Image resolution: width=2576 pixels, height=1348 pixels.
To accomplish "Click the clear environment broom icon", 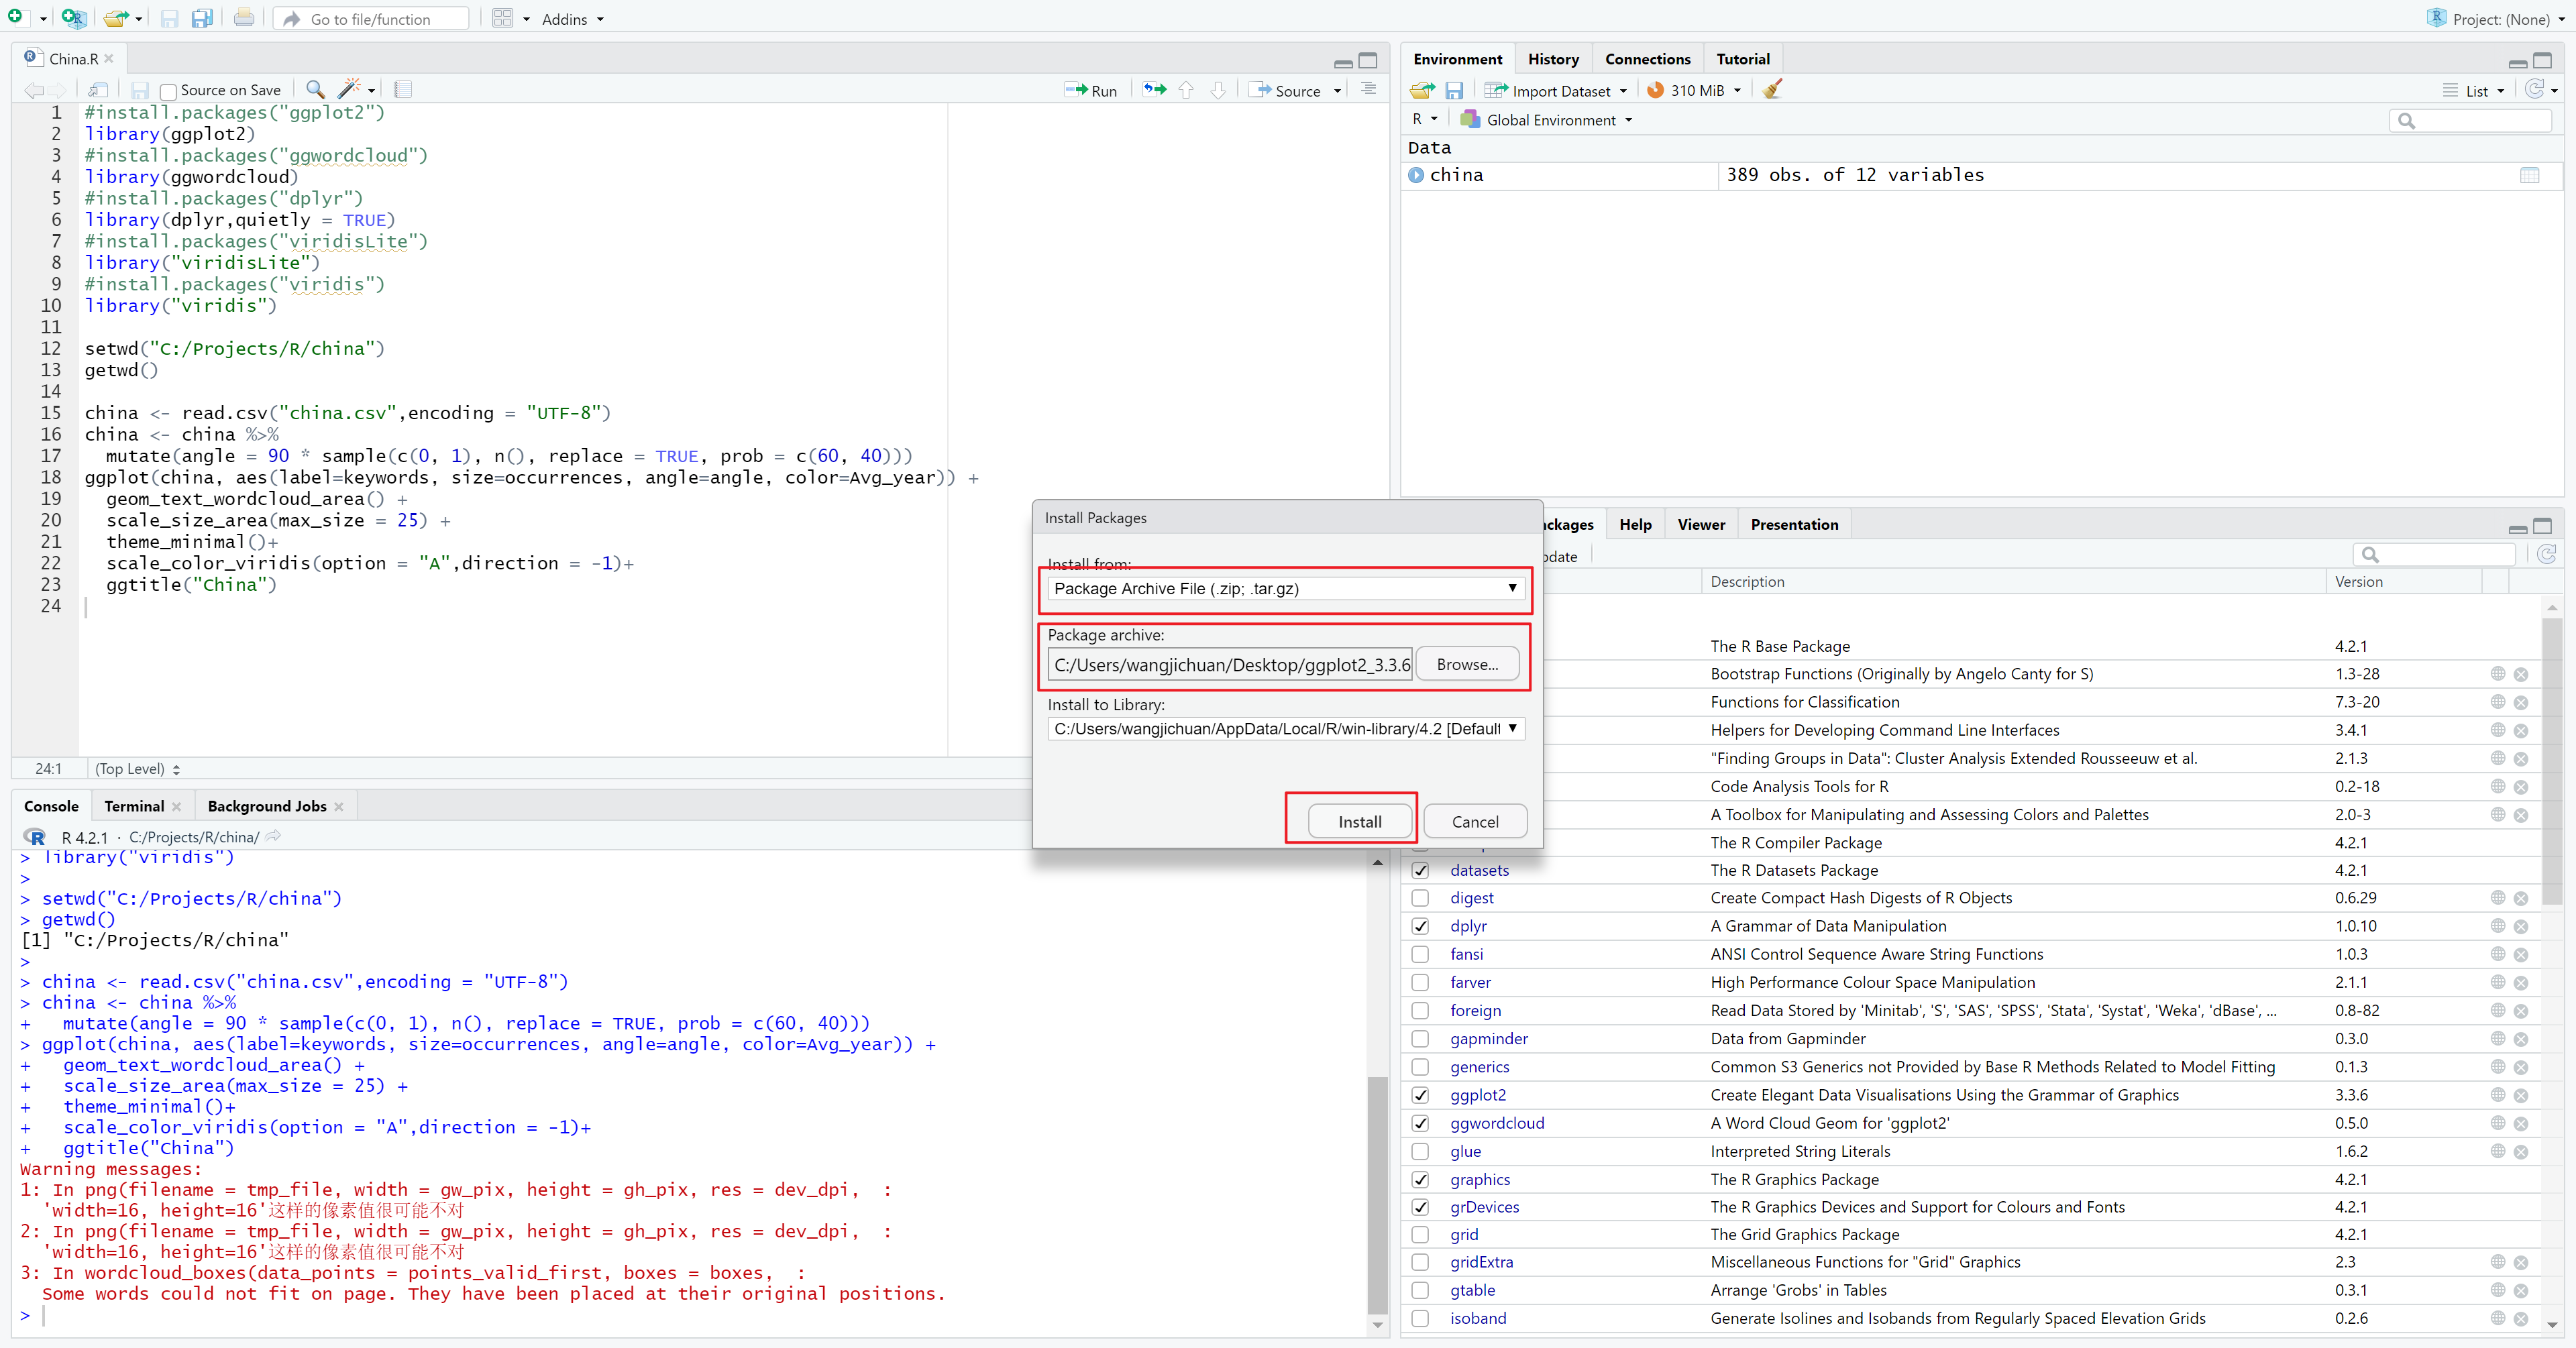I will tap(1772, 90).
